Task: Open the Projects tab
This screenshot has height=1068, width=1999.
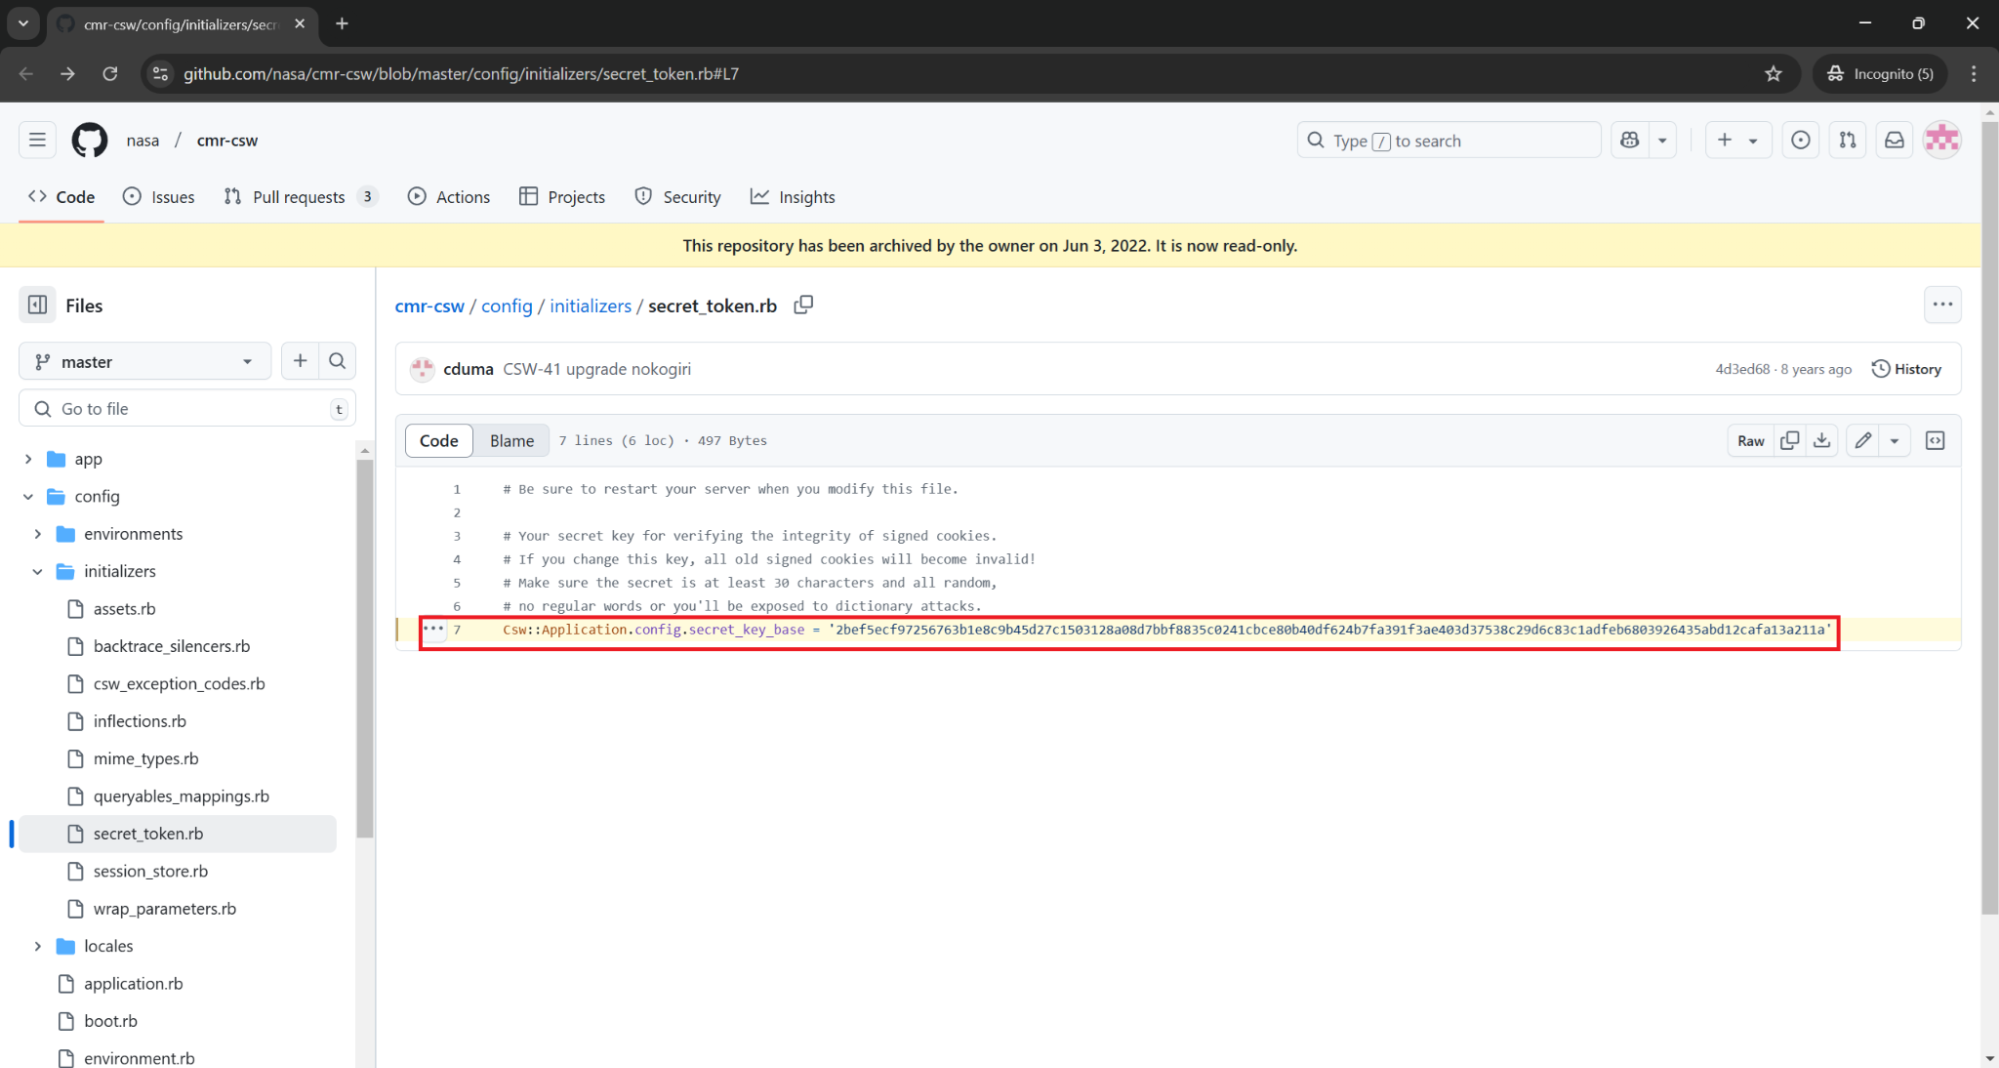Action: pyautogui.click(x=562, y=197)
